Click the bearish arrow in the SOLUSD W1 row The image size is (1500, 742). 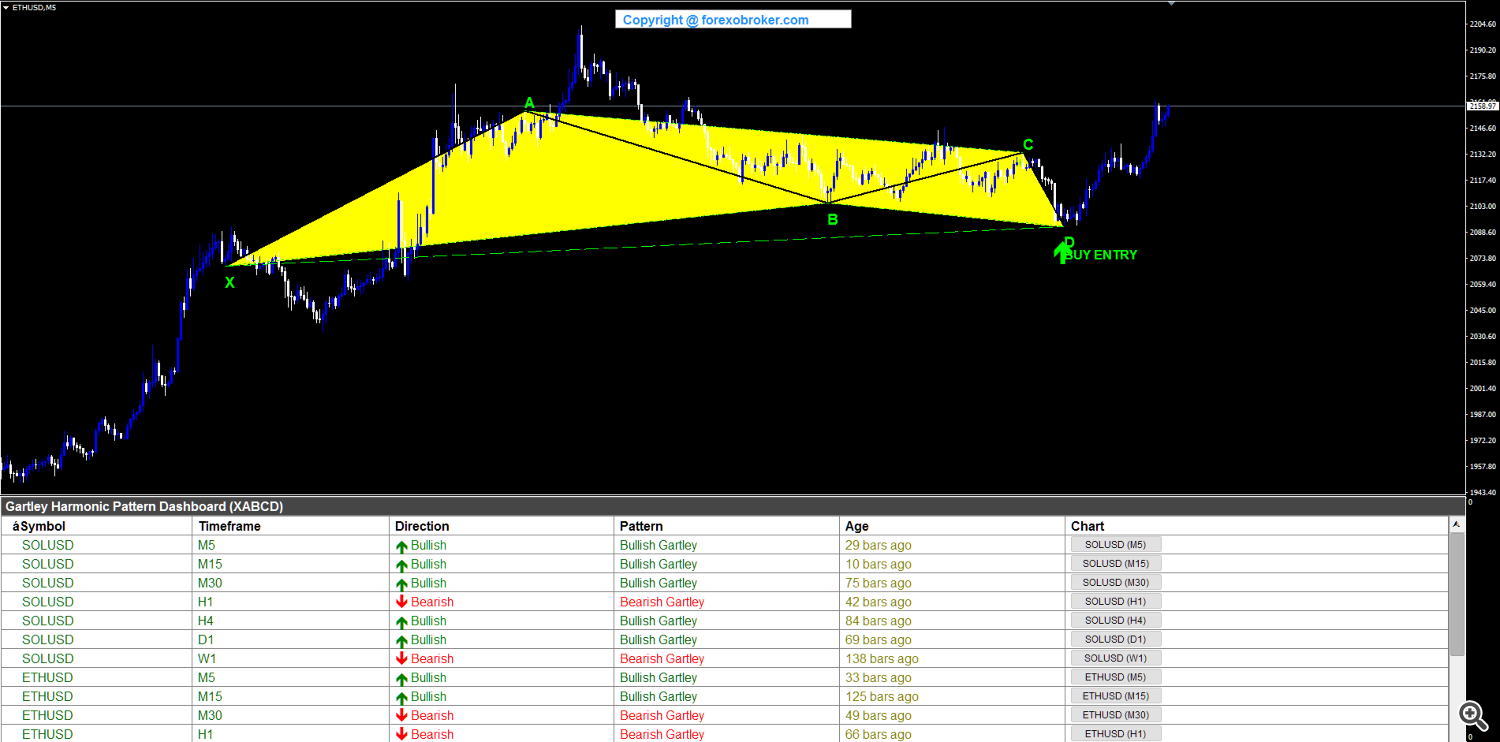(402, 659)
